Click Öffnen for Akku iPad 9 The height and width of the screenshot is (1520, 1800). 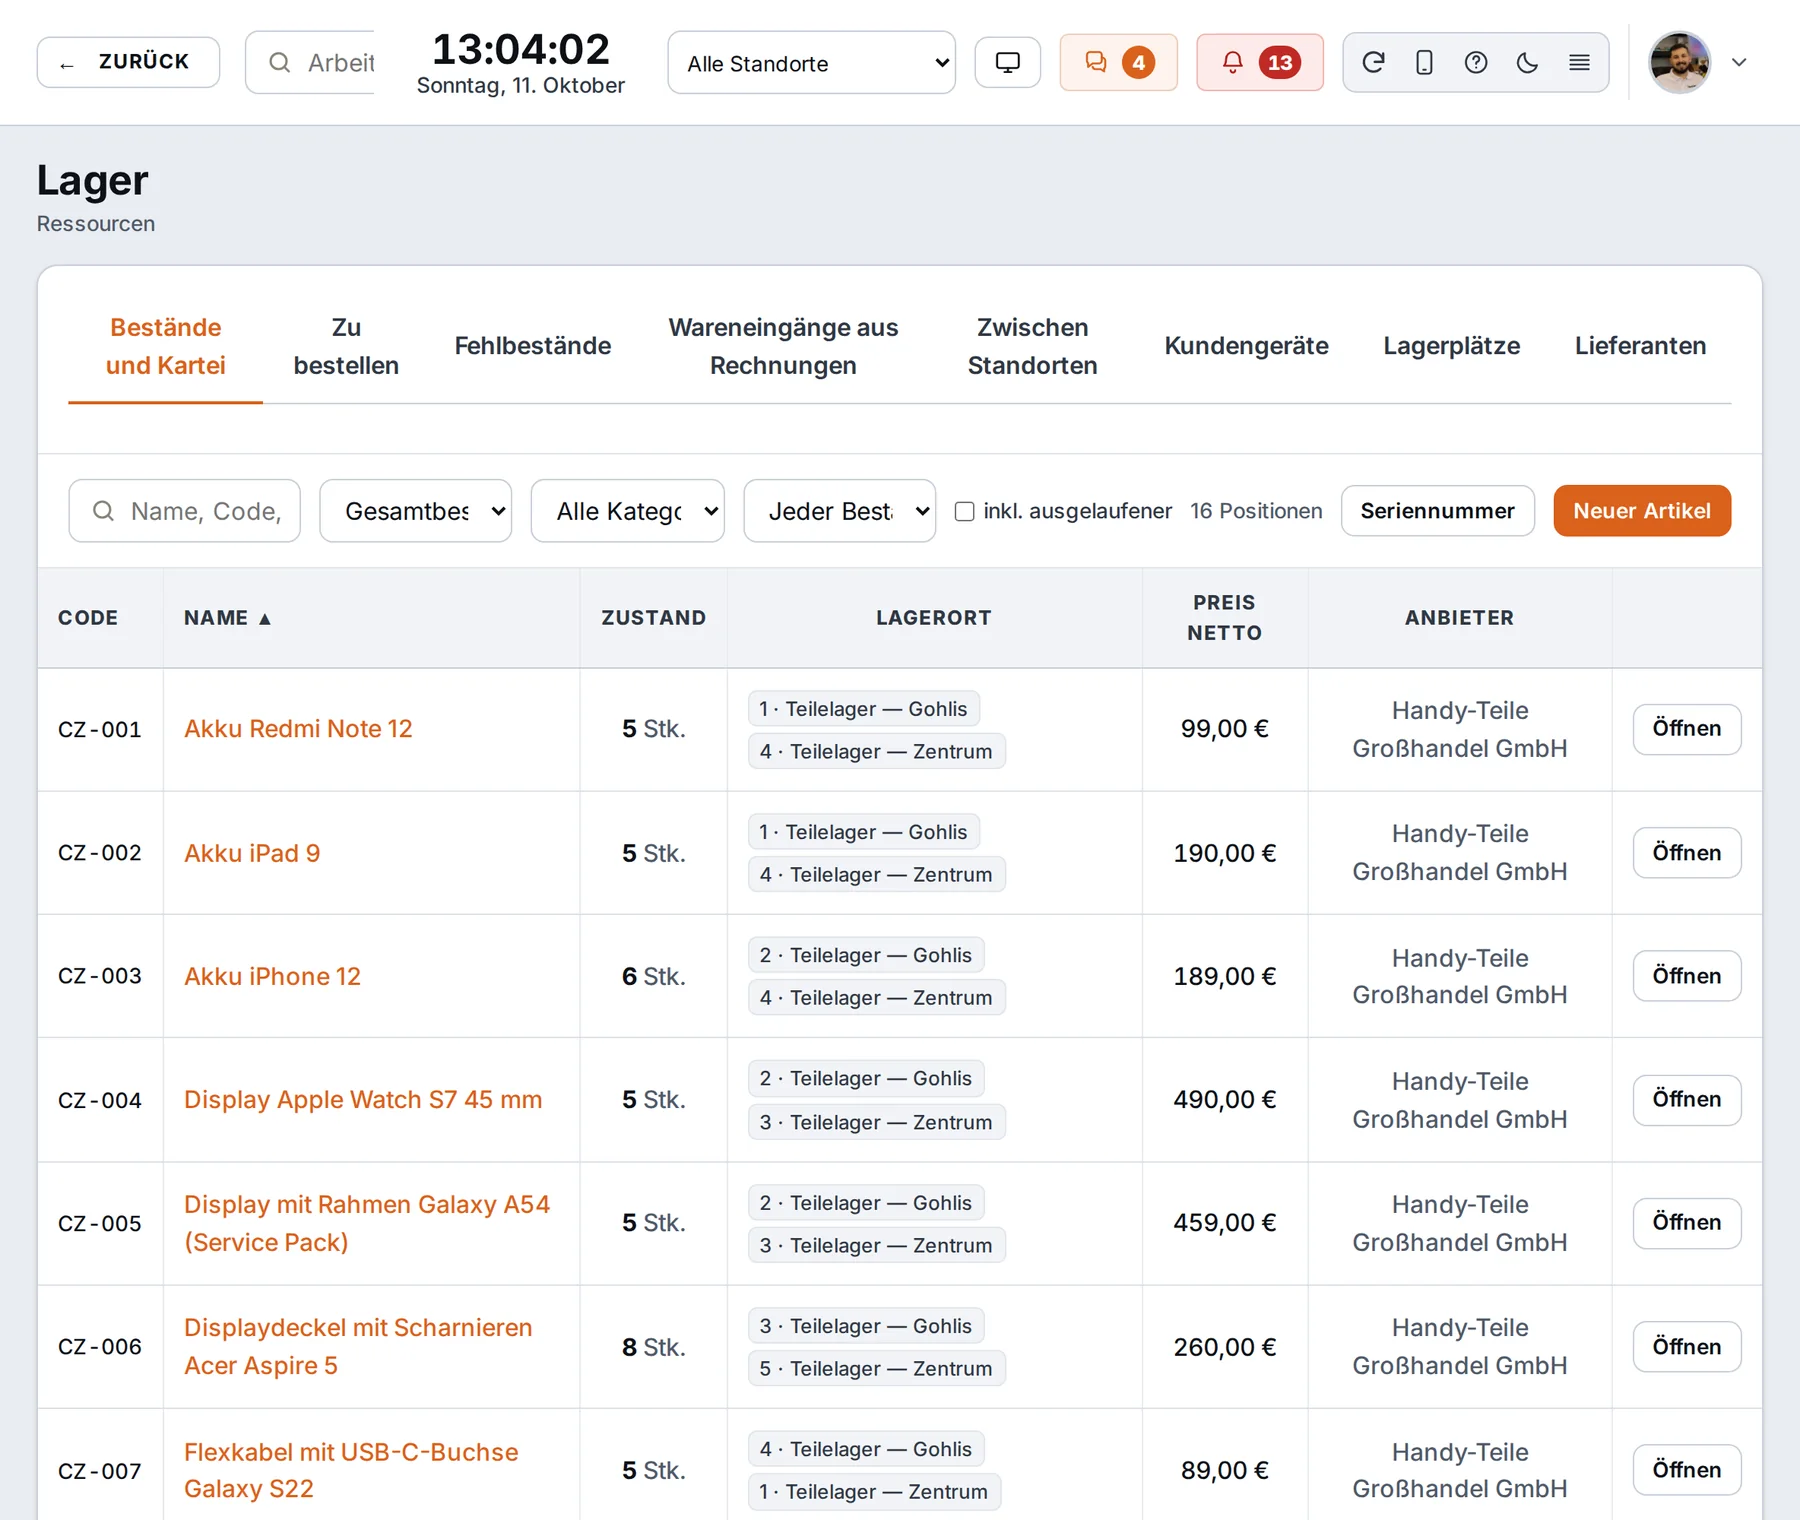coord(1686,853)
